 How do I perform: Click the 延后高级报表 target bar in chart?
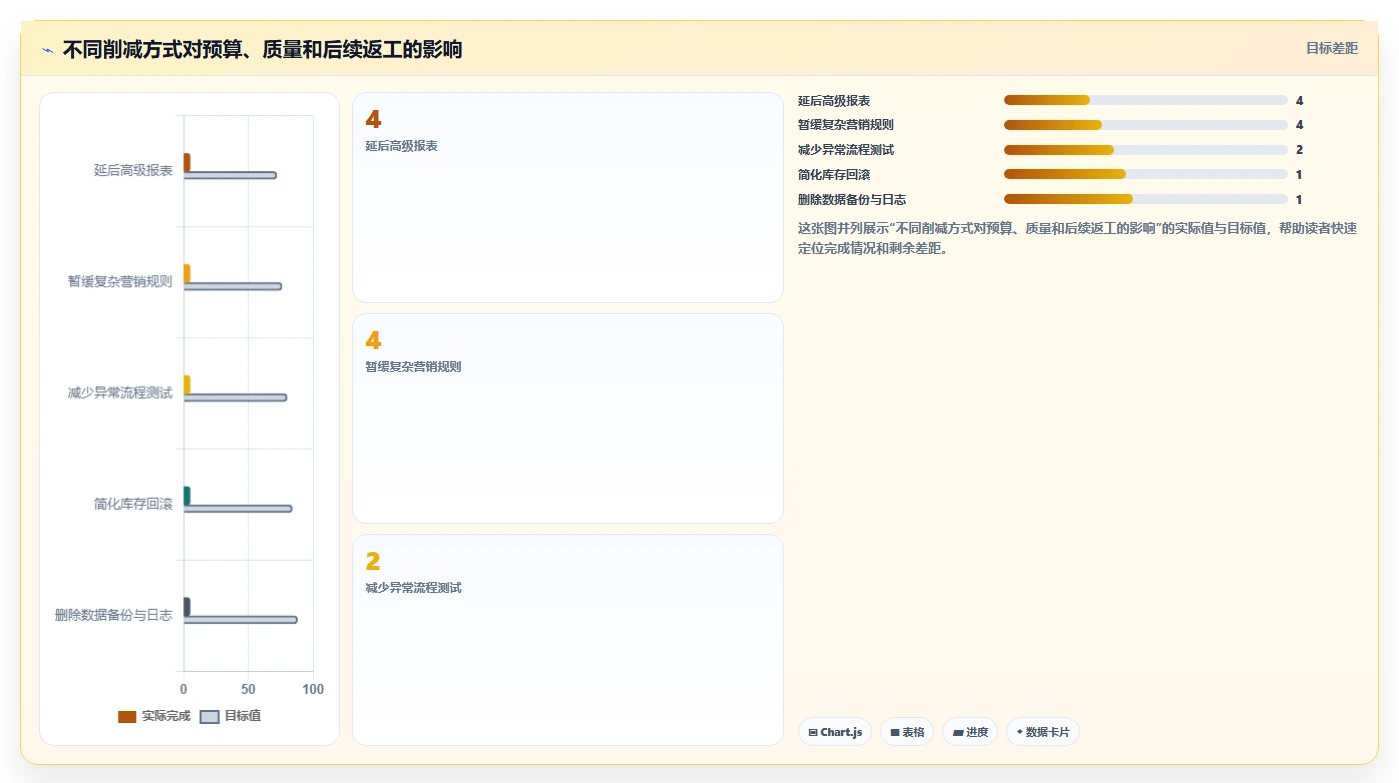pos(230,175)
